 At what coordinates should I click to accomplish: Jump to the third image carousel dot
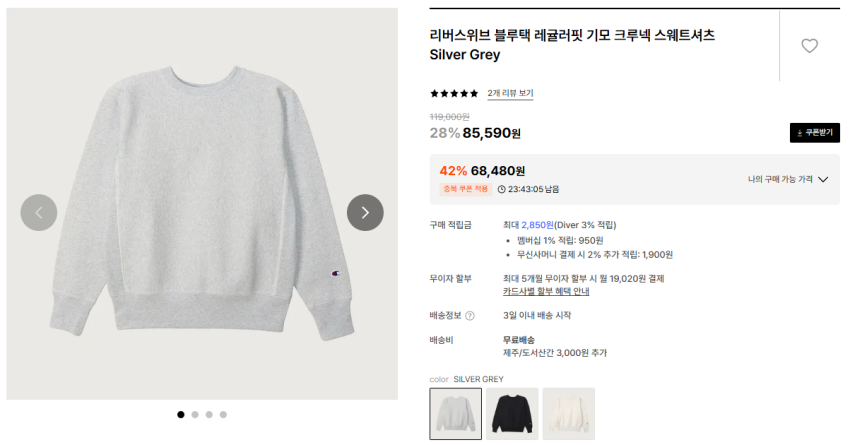coord(209,414)
